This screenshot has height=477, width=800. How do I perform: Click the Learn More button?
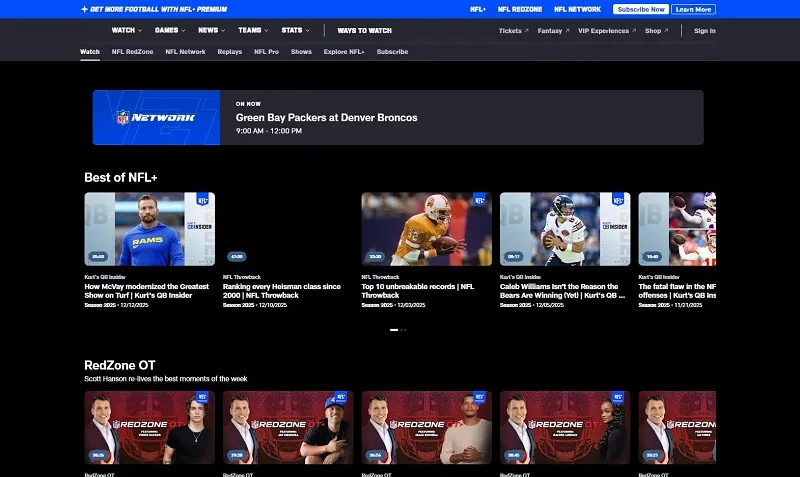[693, 9]
